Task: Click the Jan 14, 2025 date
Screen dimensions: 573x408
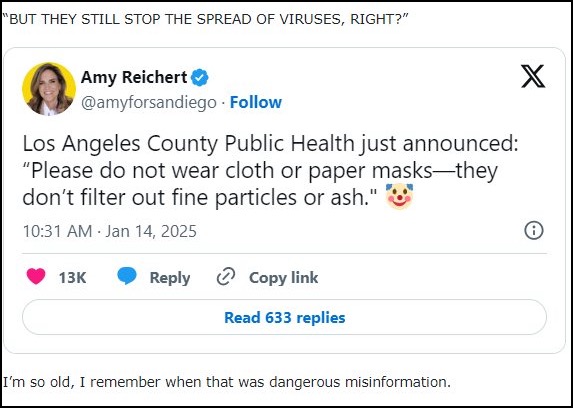Action: (151, 231)
